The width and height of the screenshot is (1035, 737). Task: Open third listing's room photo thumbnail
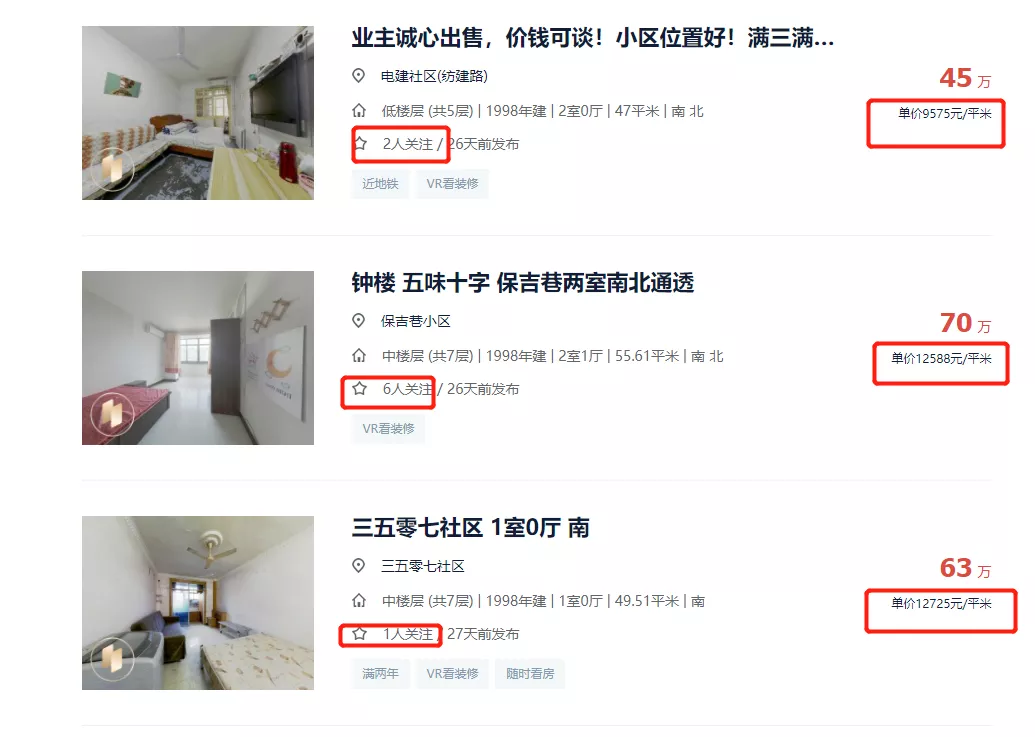198,602
